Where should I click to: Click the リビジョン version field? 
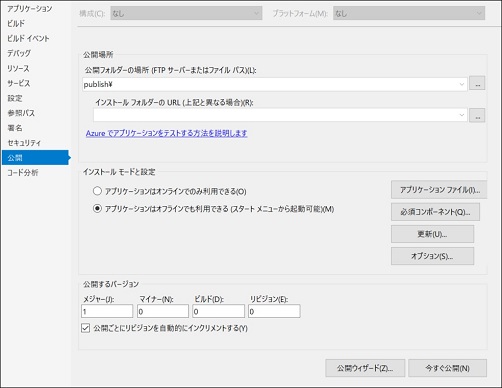274,311
